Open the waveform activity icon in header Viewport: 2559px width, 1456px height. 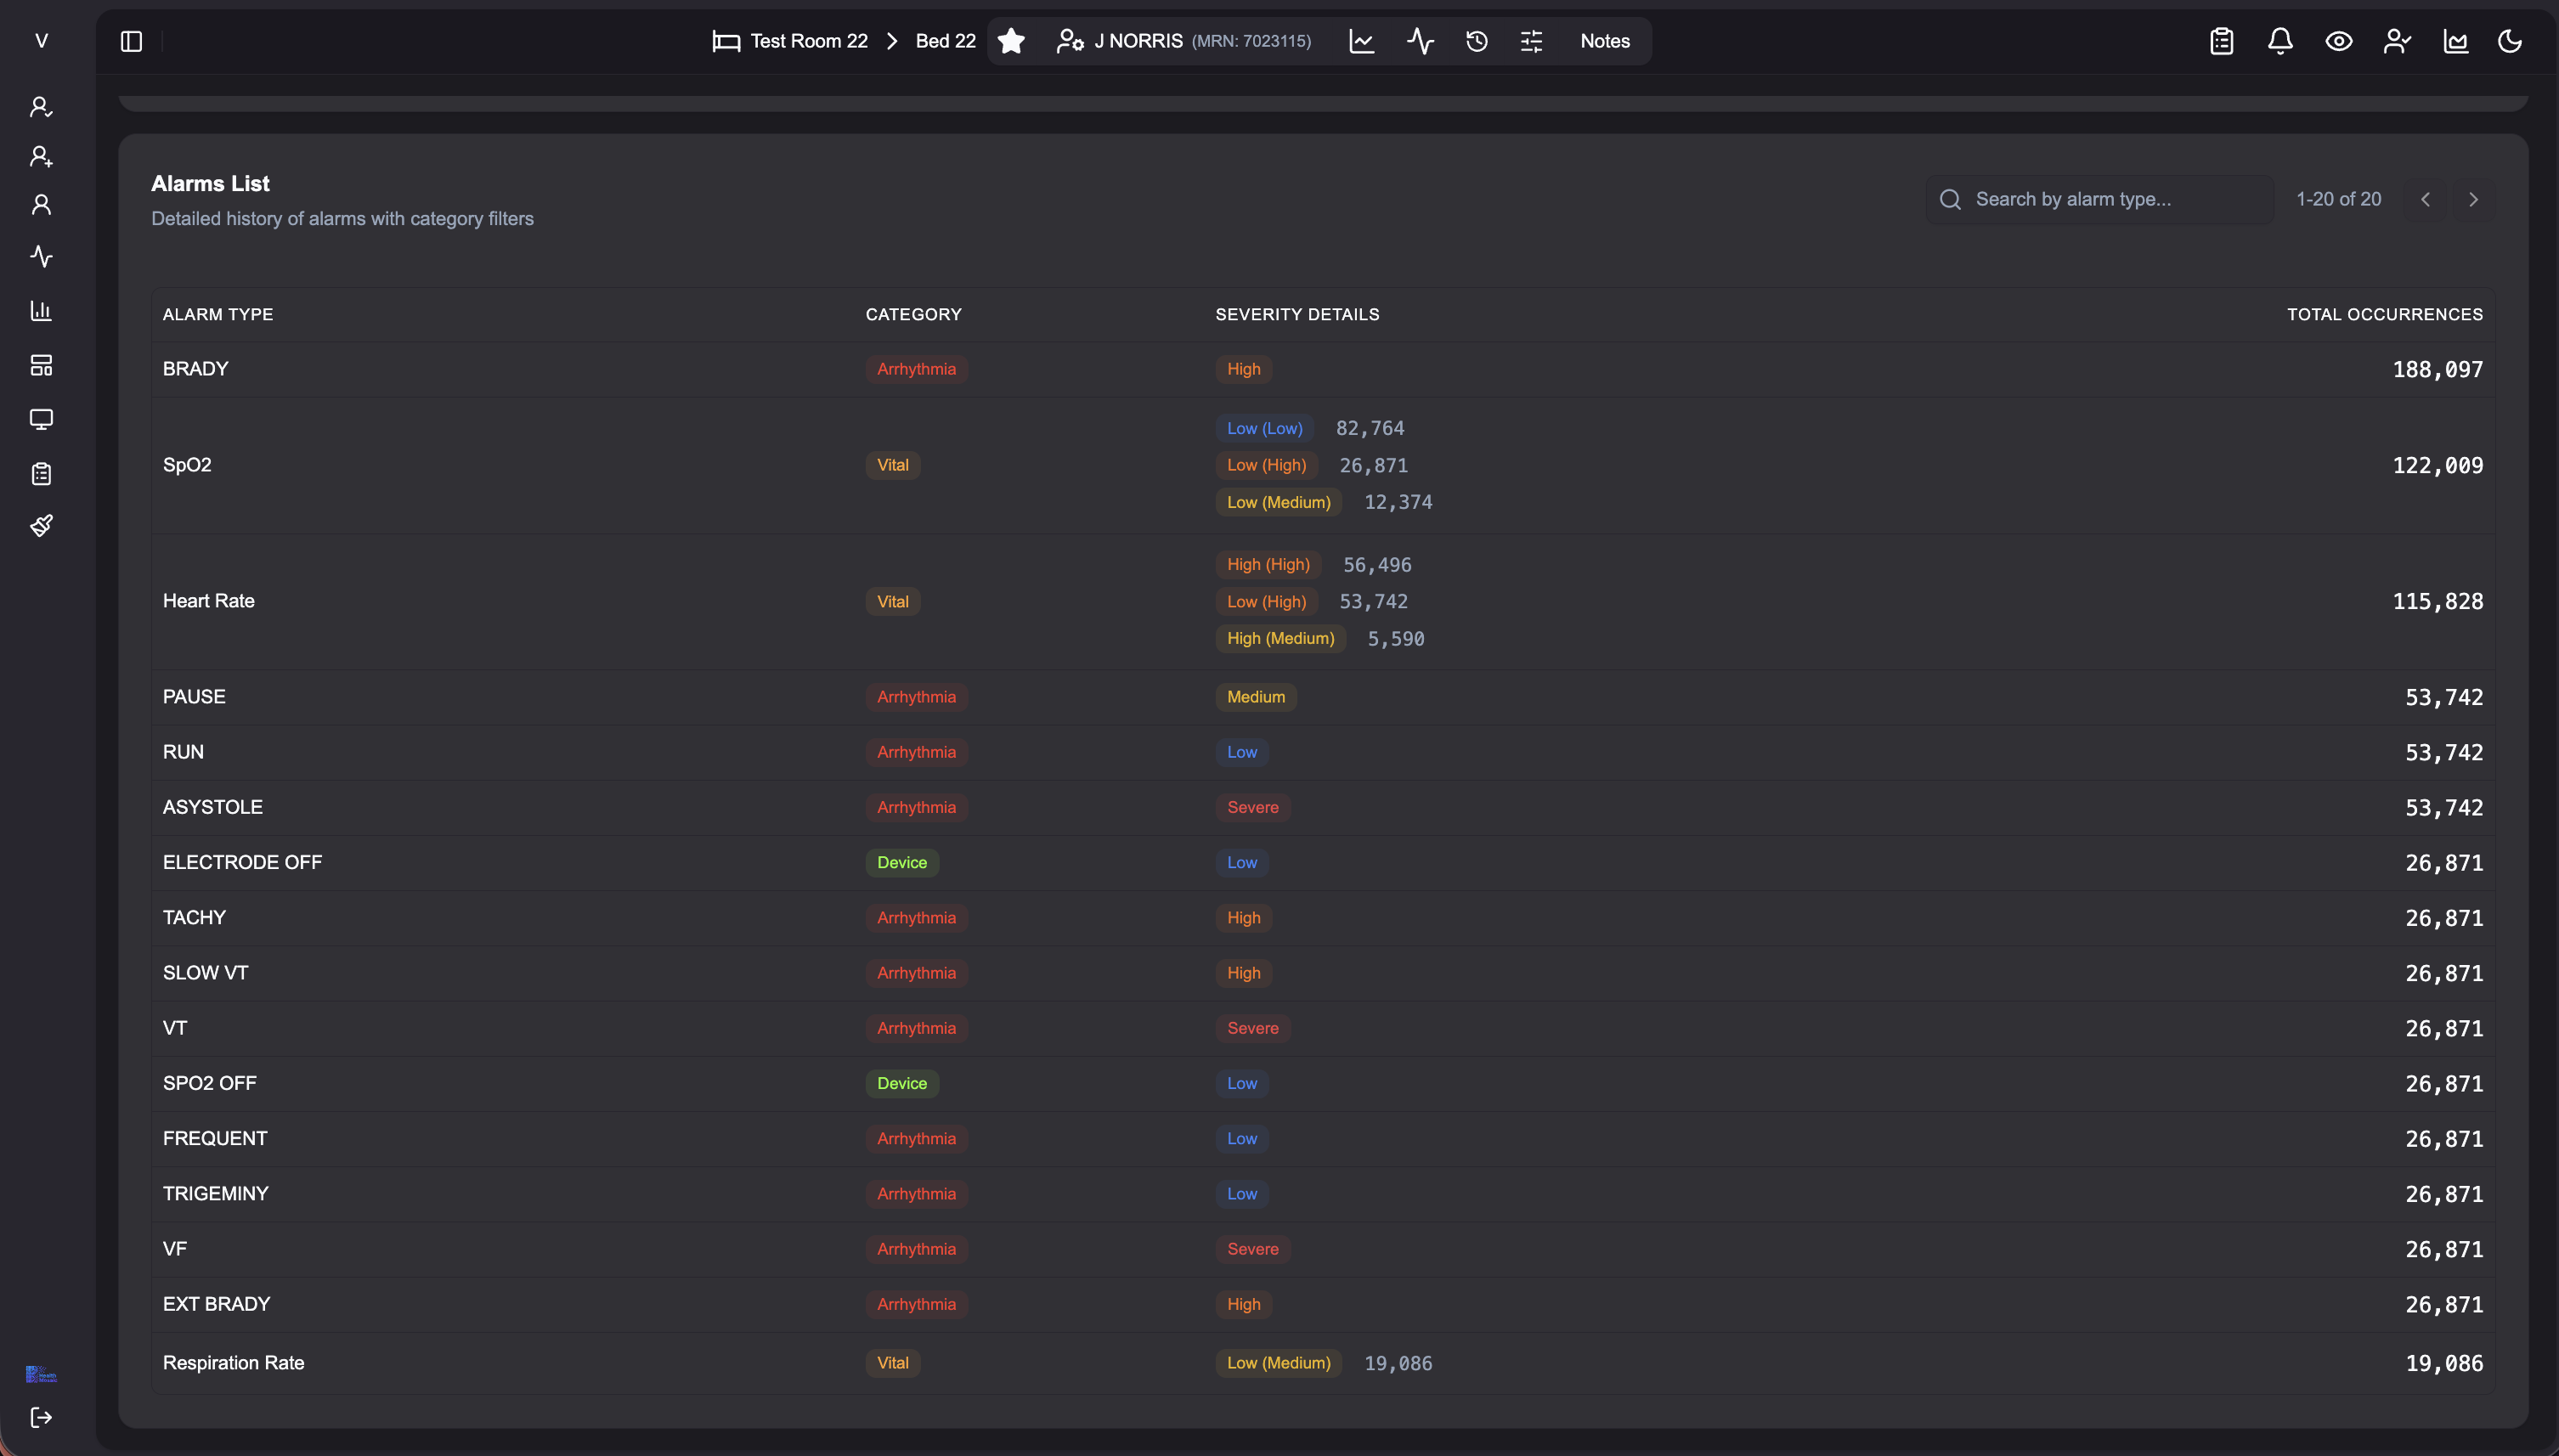click(1420, 41)
